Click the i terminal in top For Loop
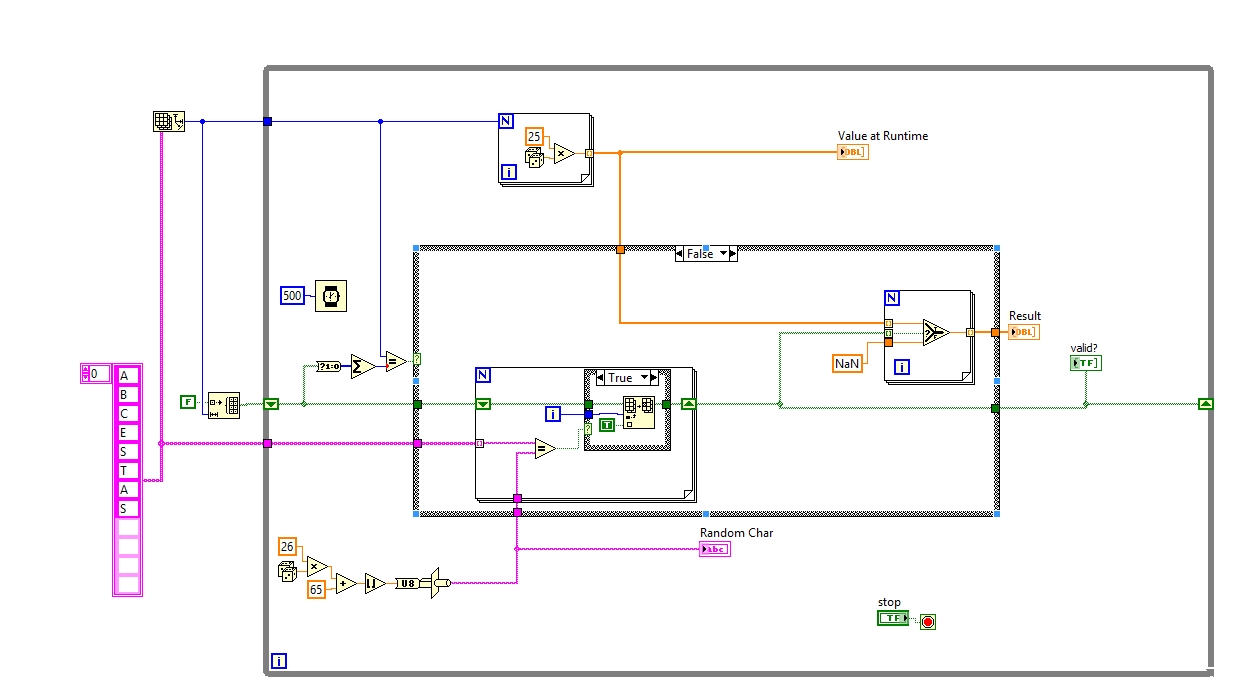Image resolution: width=1241 pixels, height=695 pixels. (x=509, y=174)
